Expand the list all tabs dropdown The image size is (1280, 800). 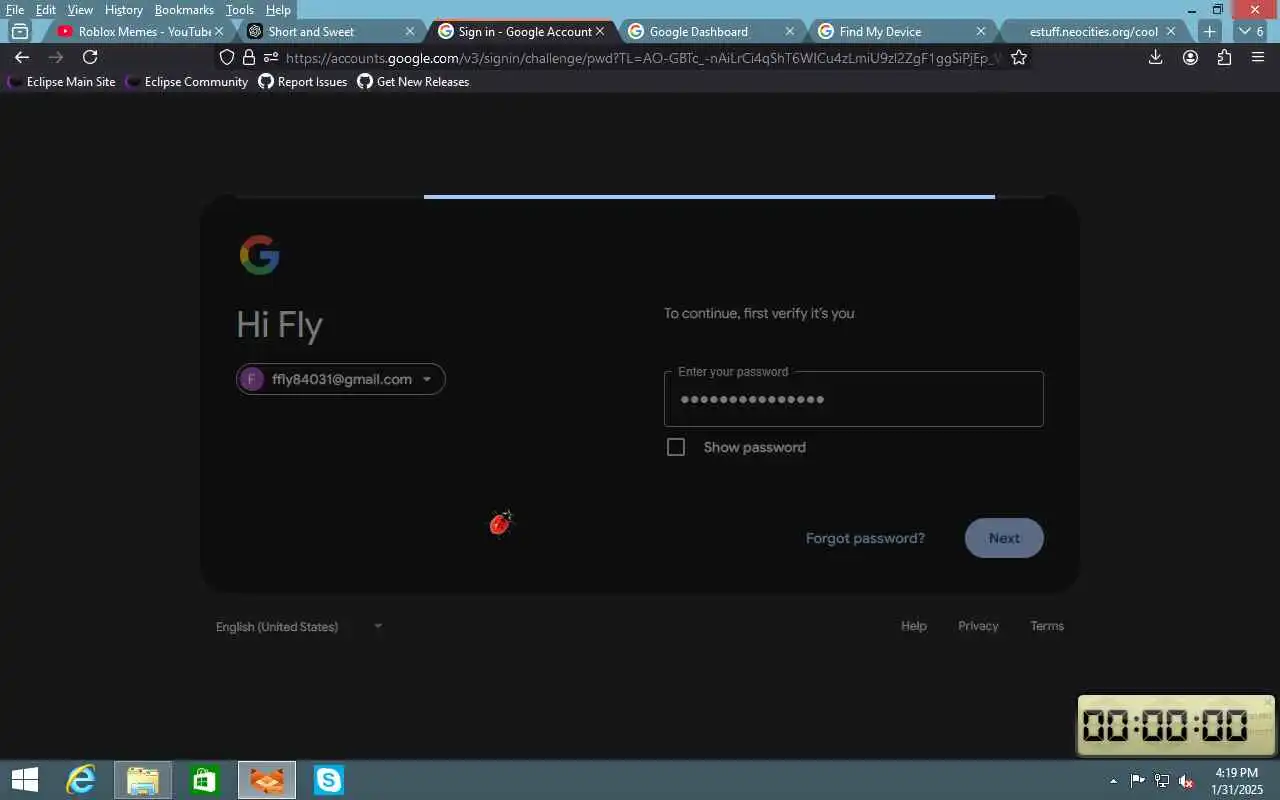coord(1251,31)
